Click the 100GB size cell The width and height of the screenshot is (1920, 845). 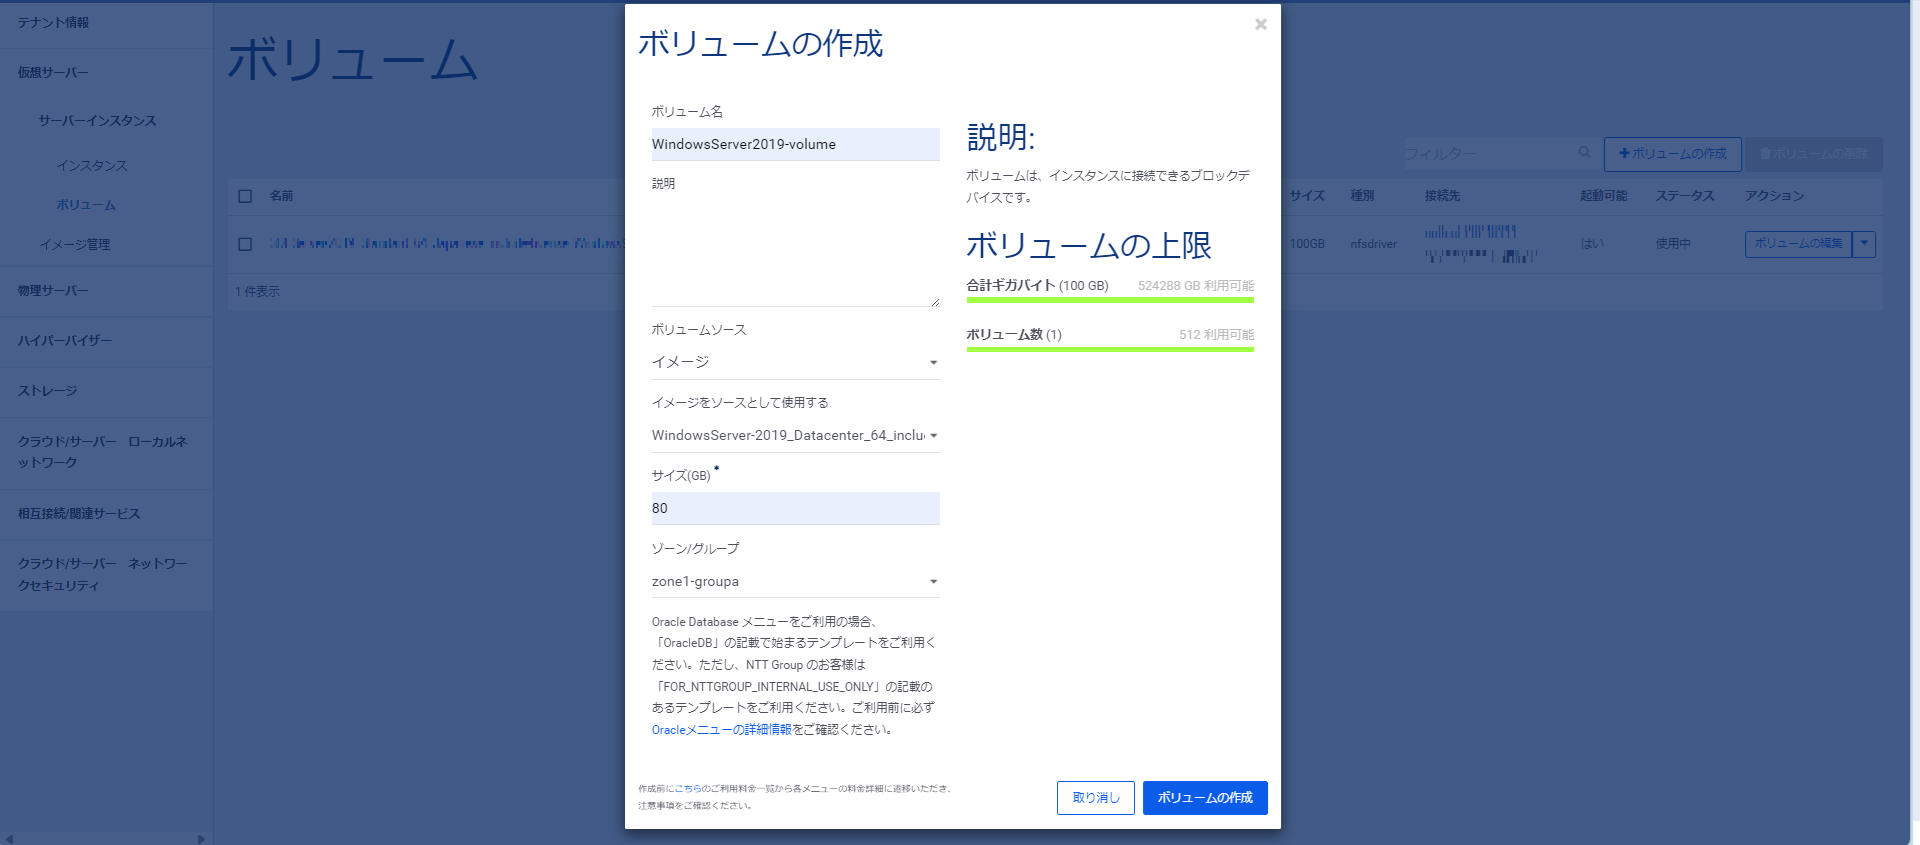(x=1307, y=244)
